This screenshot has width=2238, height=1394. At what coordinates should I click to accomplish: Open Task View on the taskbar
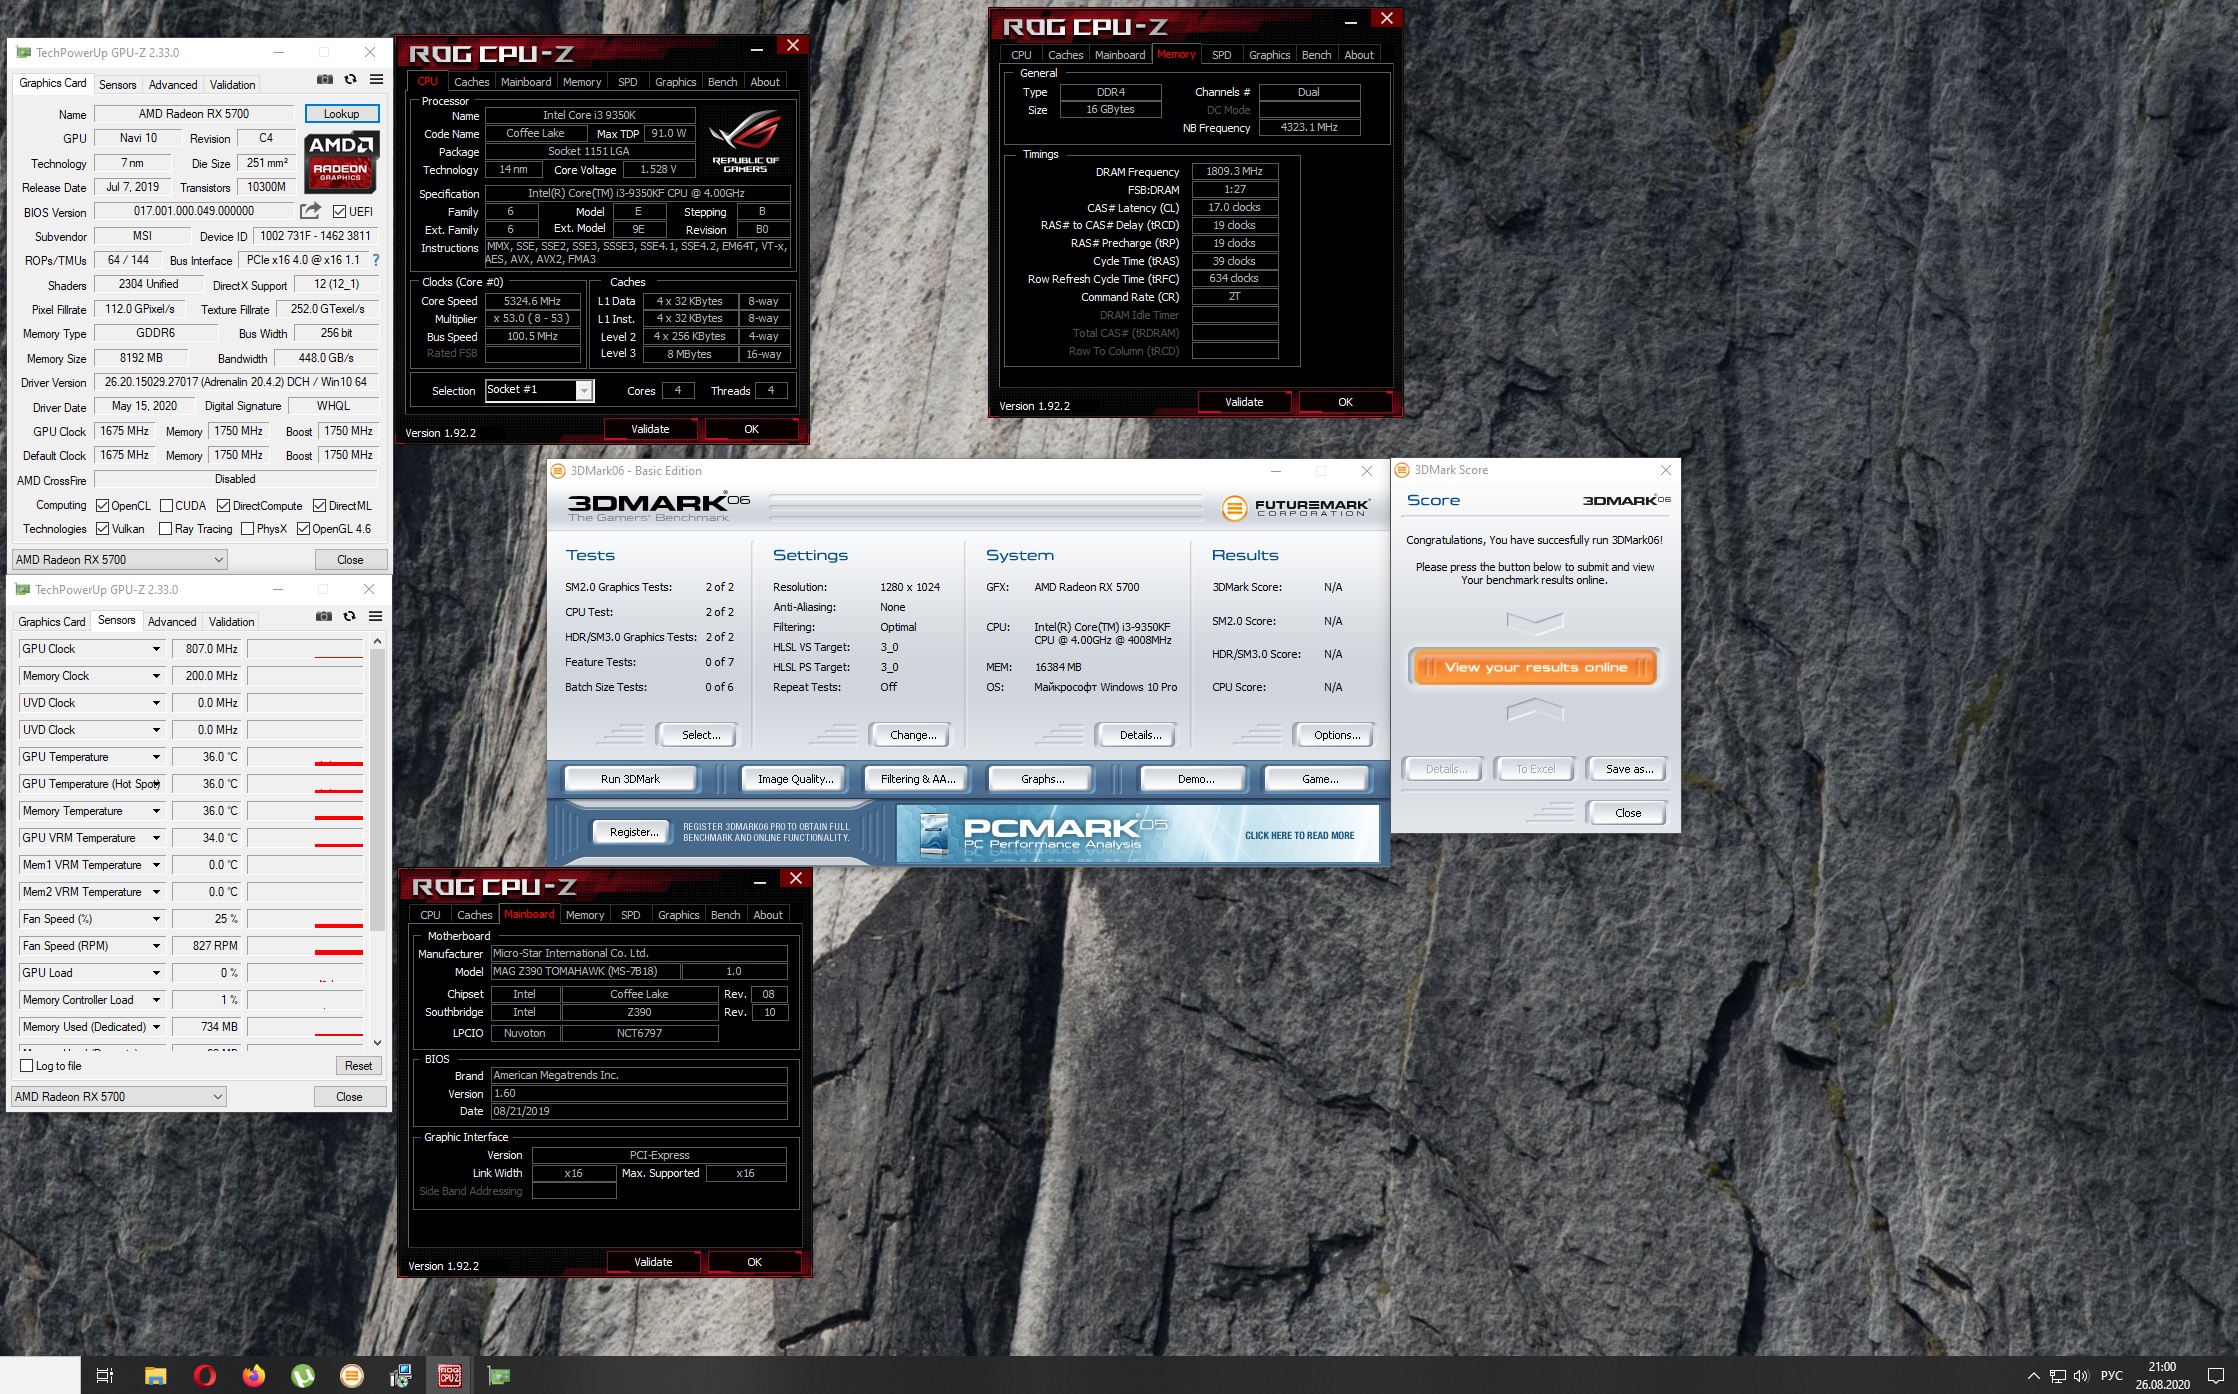coord(105,1376)
